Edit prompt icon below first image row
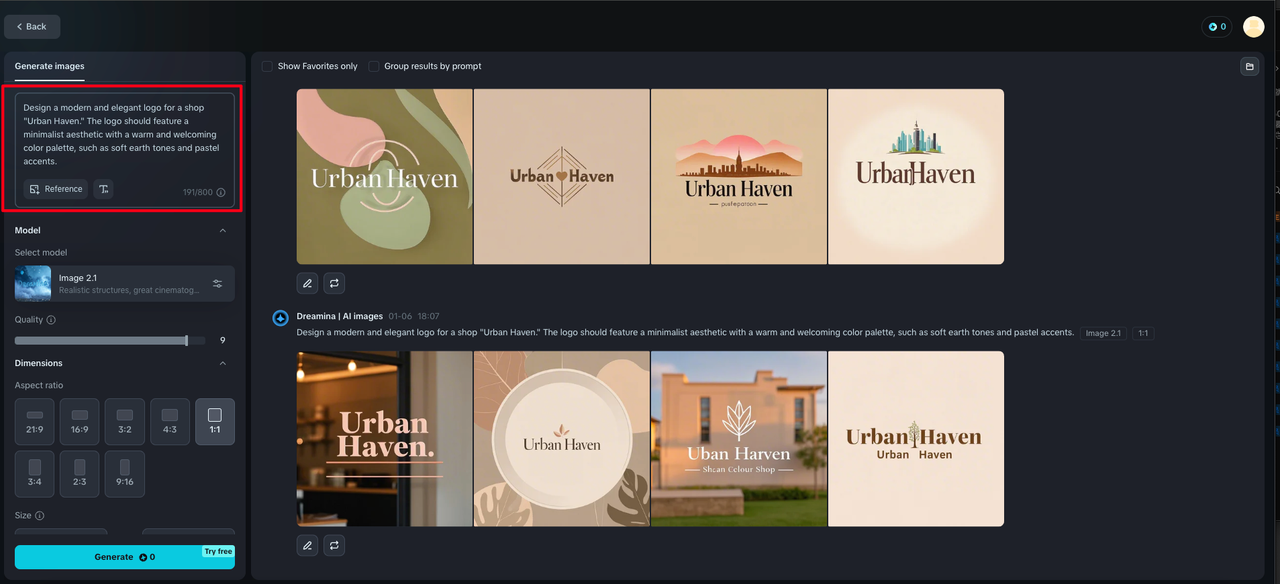The height and width of the screenshot is (584, 1280). [x=307, y=283]
